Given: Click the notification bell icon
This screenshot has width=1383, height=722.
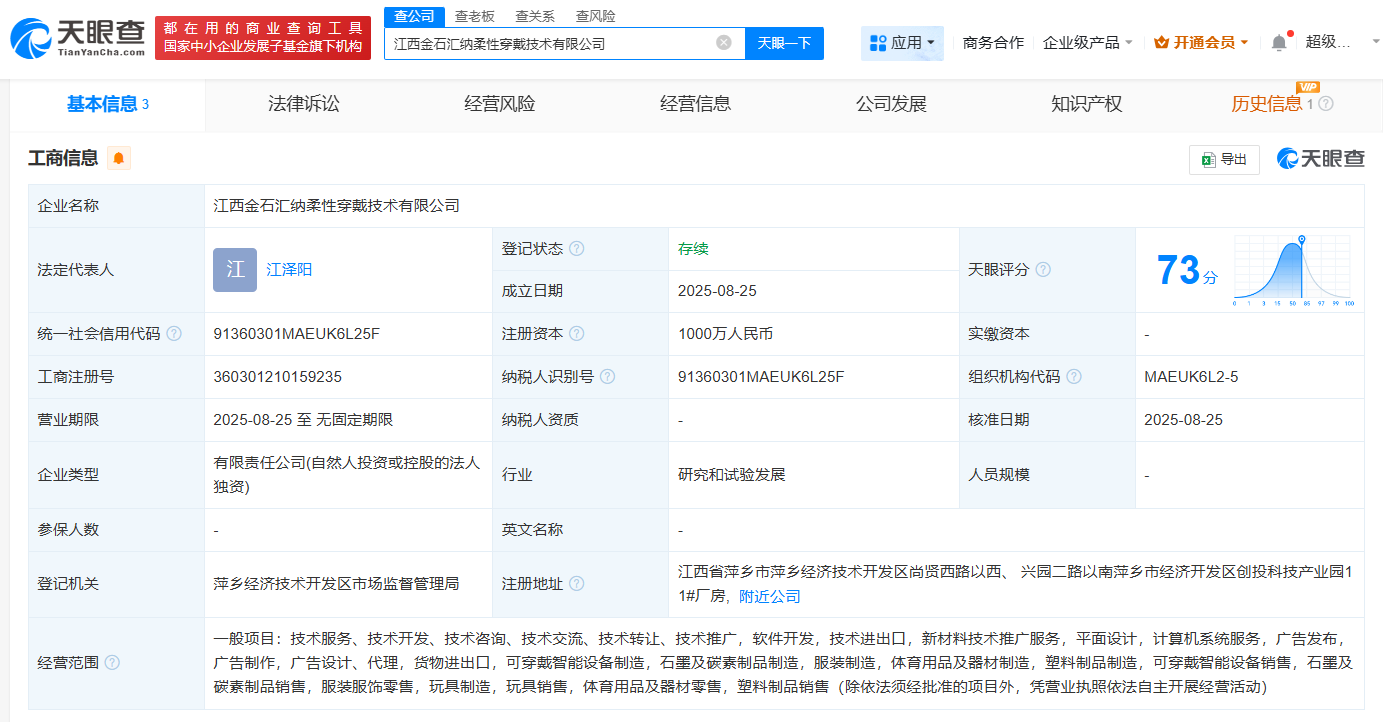Looking at the screenshot, I should click(1278, 41).
